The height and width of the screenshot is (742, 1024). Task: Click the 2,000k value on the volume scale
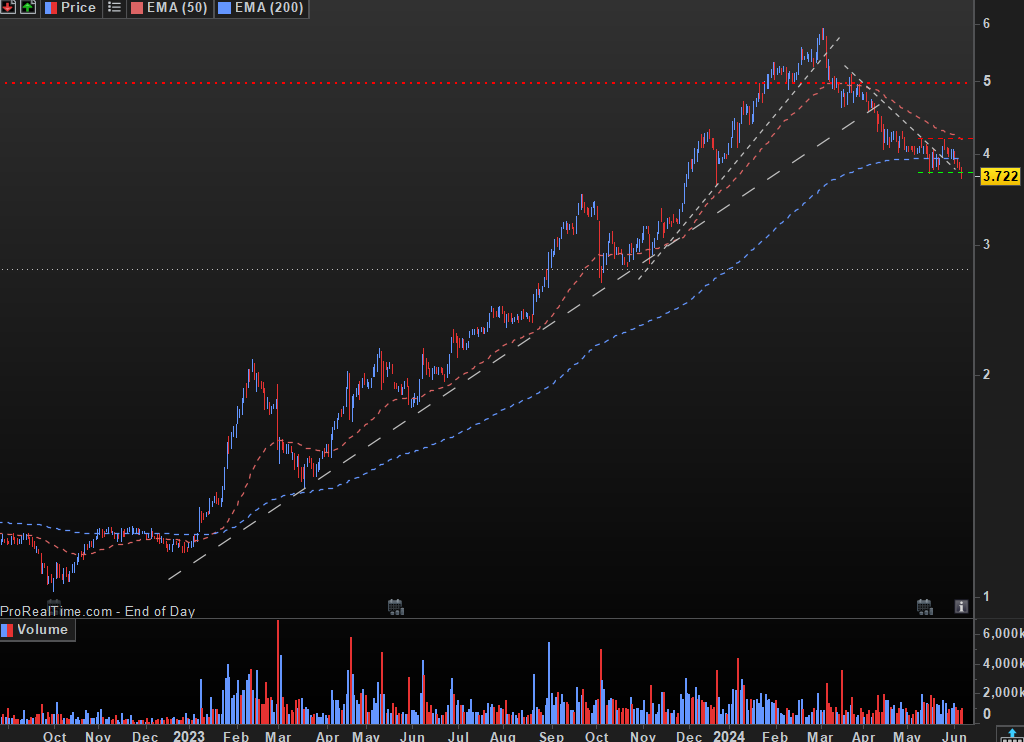coord(1003,692)
